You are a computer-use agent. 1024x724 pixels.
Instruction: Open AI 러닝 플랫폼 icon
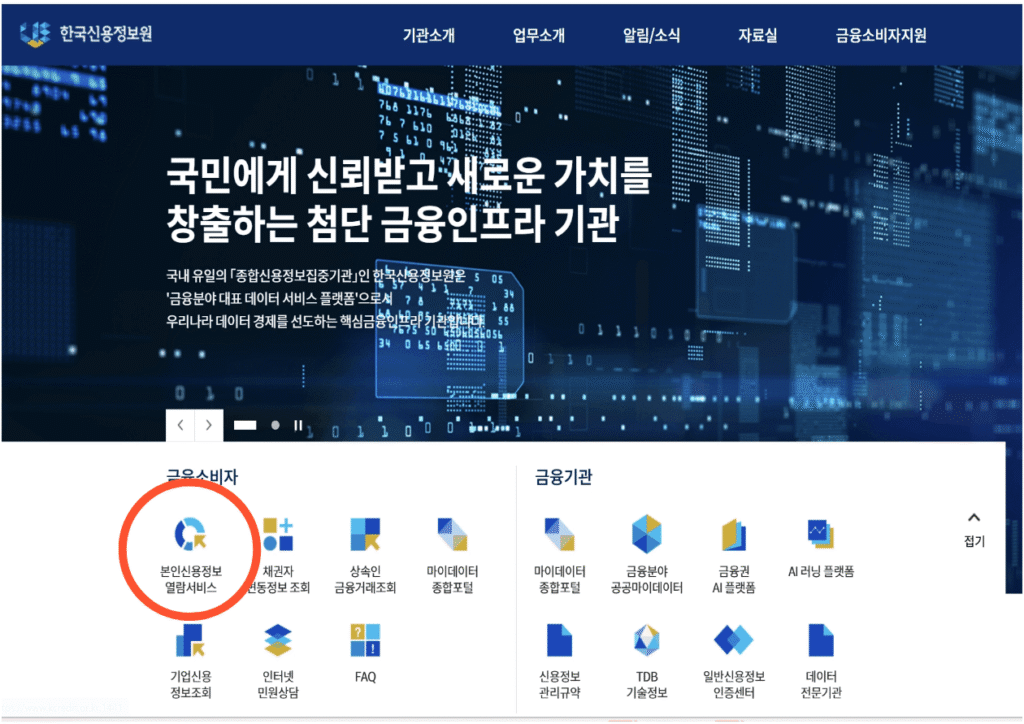click(821, 535)
